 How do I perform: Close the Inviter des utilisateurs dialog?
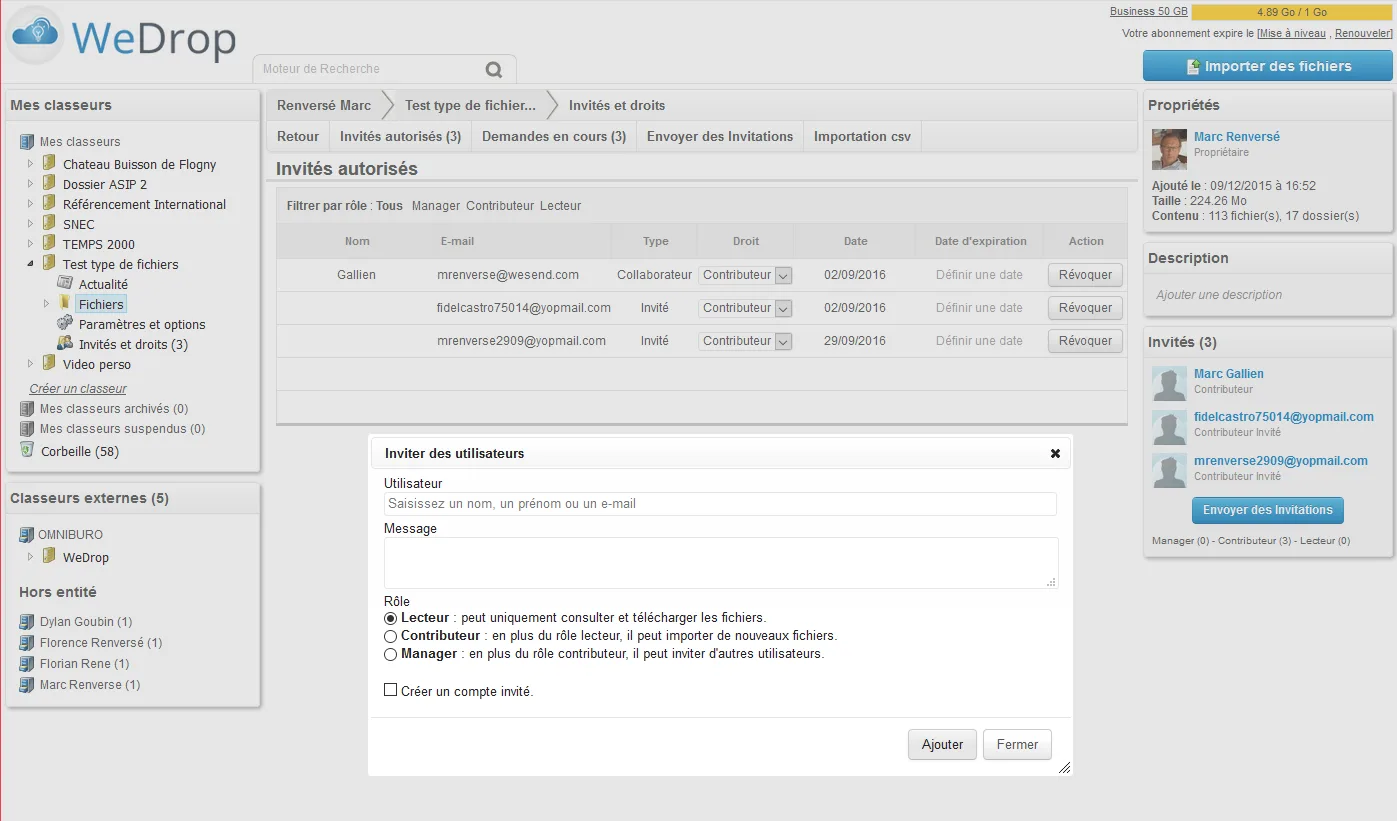1055,453
